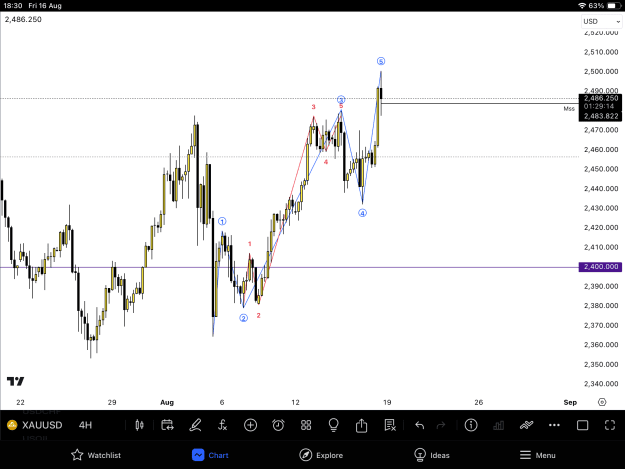
Task: Share the chart with share icon
Action: [361, 425]
